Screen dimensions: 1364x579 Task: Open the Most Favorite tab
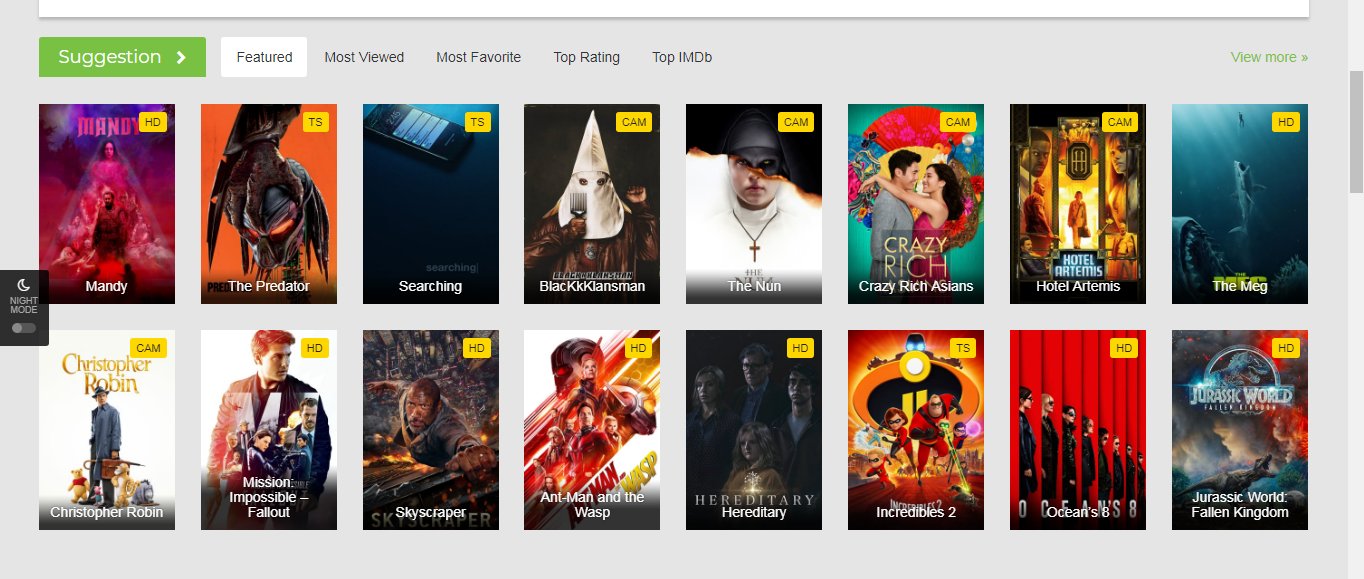(x=478, y=57)
